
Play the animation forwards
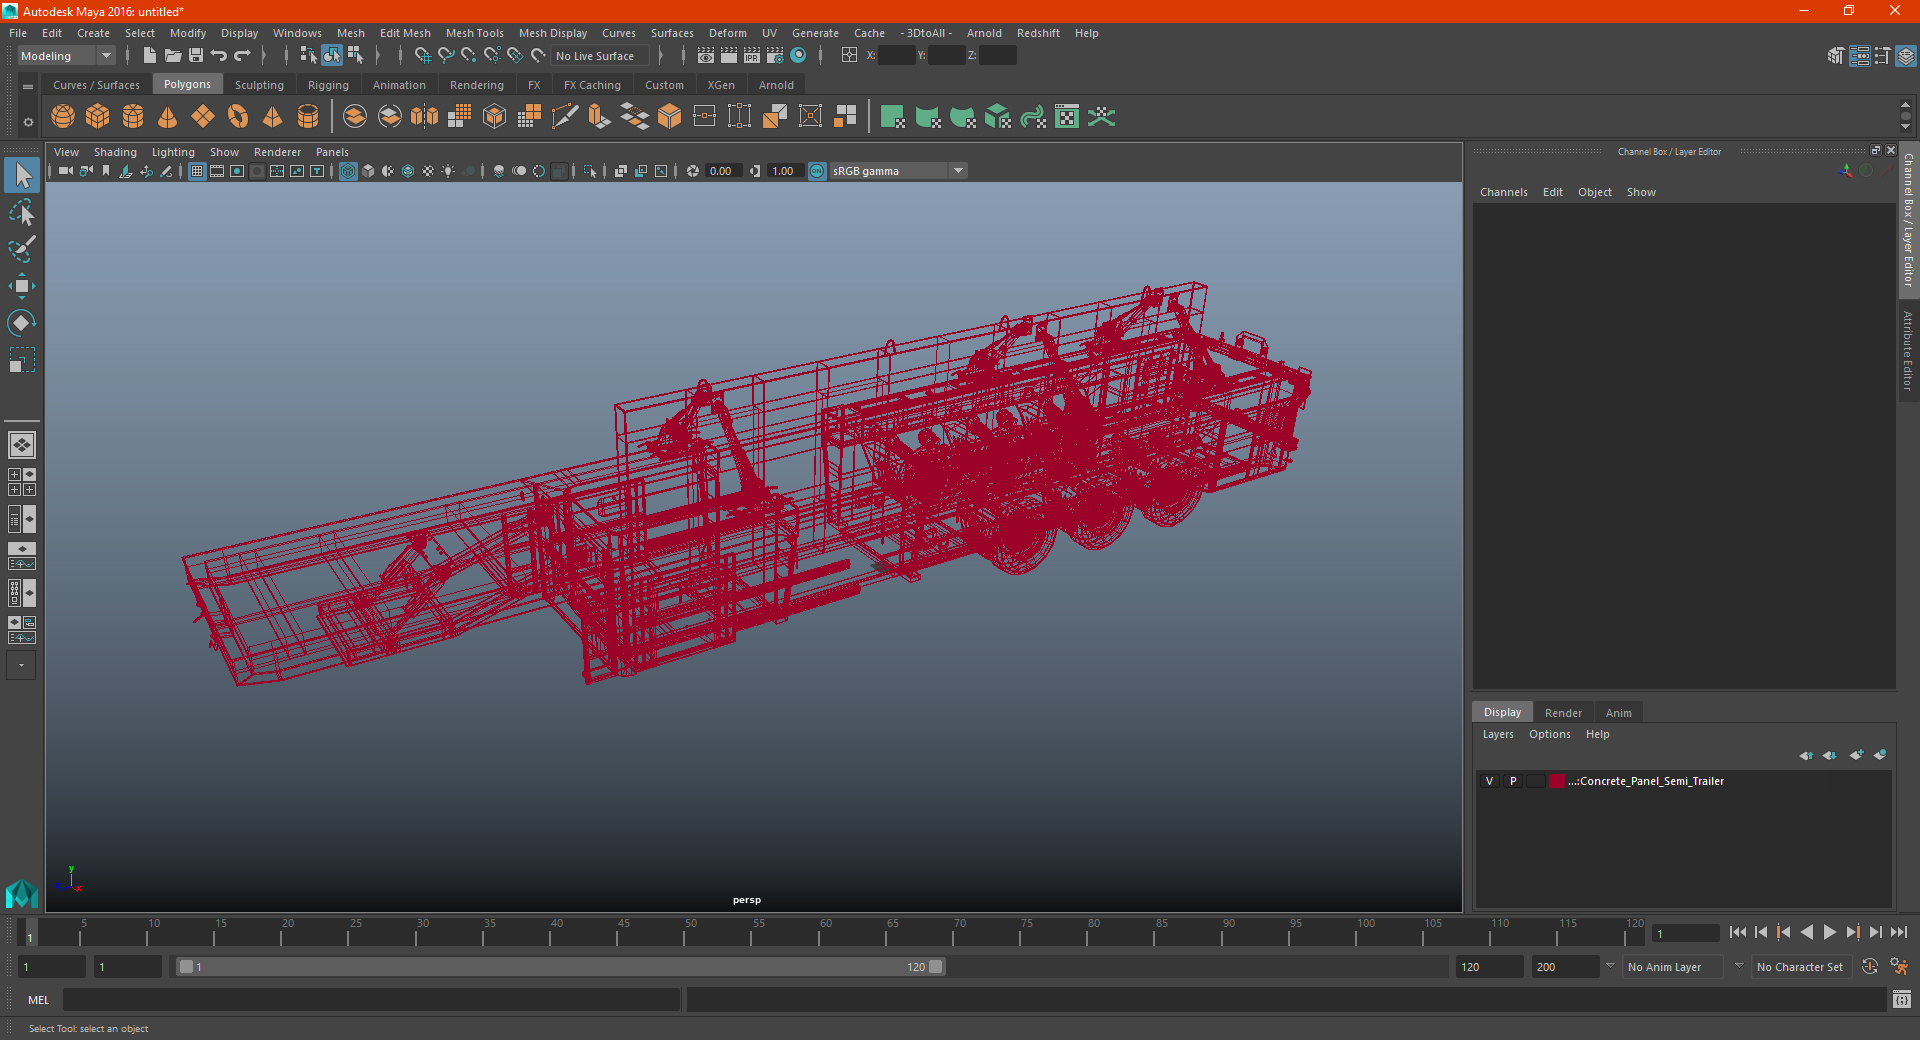point(1830,932)
